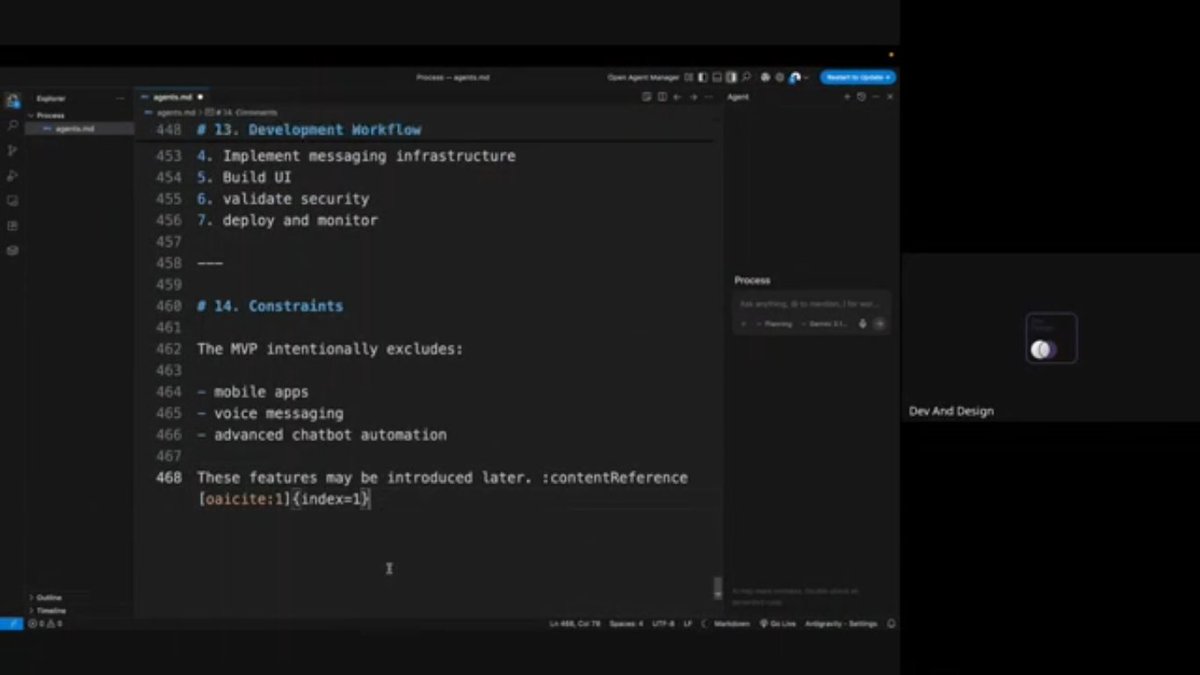
Task: Collapse the Process folder in Explorer
Action: coord(50,115)
